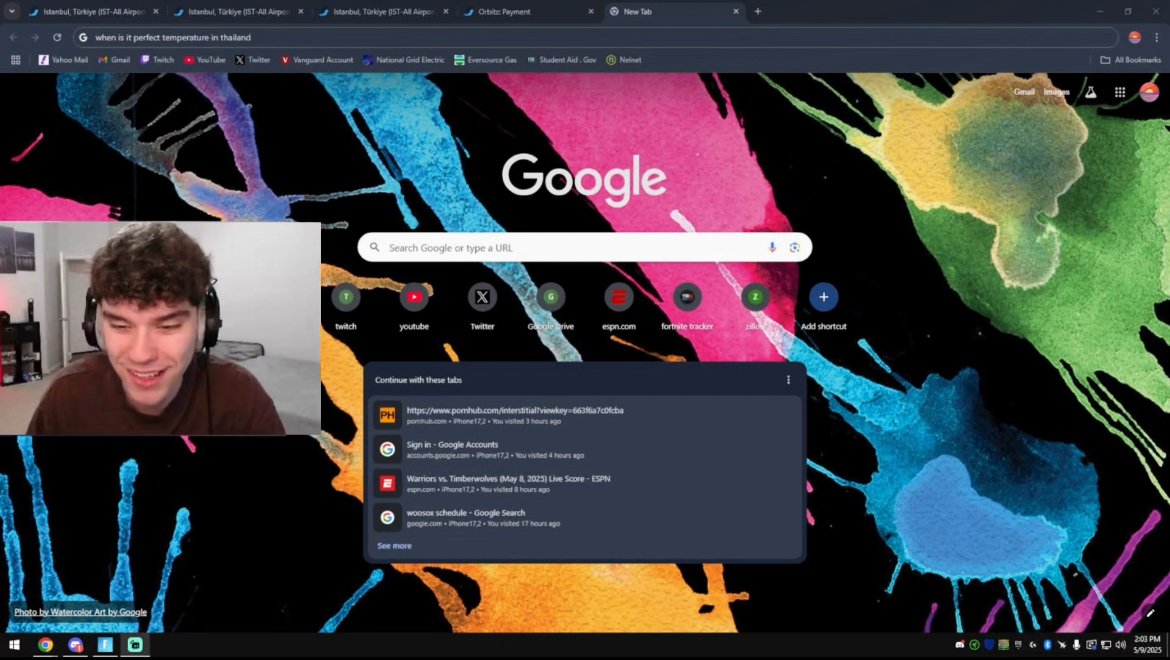This screenshot has height=660, width=1170.
Task: Click the Gmail link on Google page
Action: [1024, 92]
